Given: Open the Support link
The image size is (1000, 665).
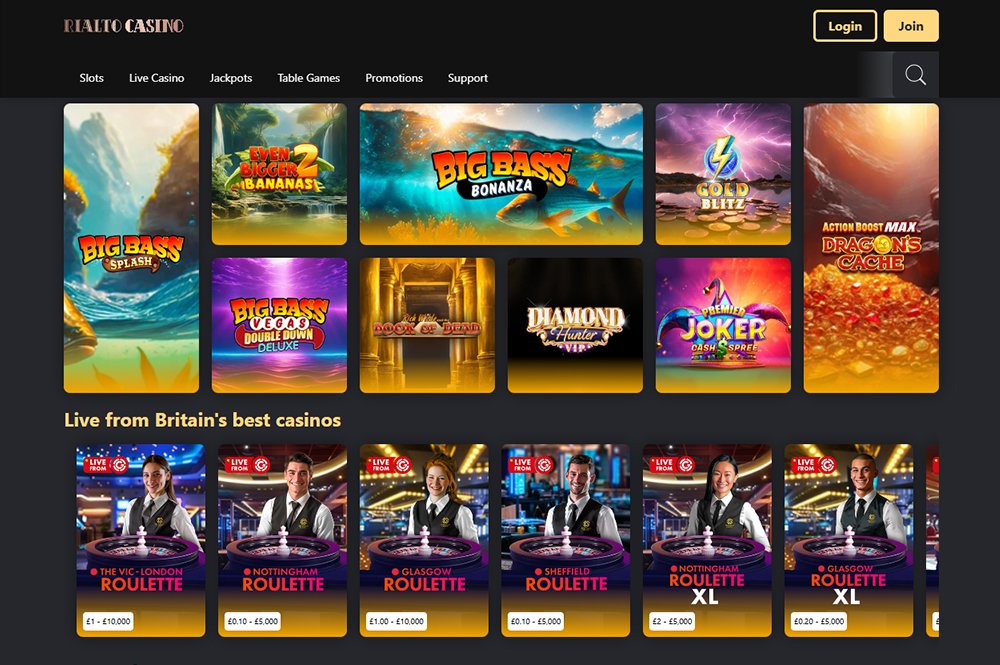Looking at the screenshot, I should point(467,78).
